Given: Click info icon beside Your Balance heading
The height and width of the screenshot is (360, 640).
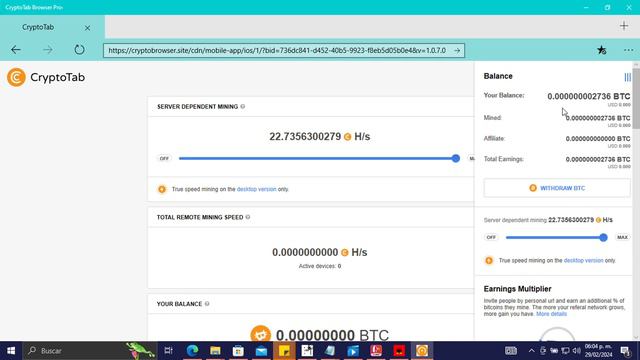Looking at the screenshot, I should coord(207,304).
